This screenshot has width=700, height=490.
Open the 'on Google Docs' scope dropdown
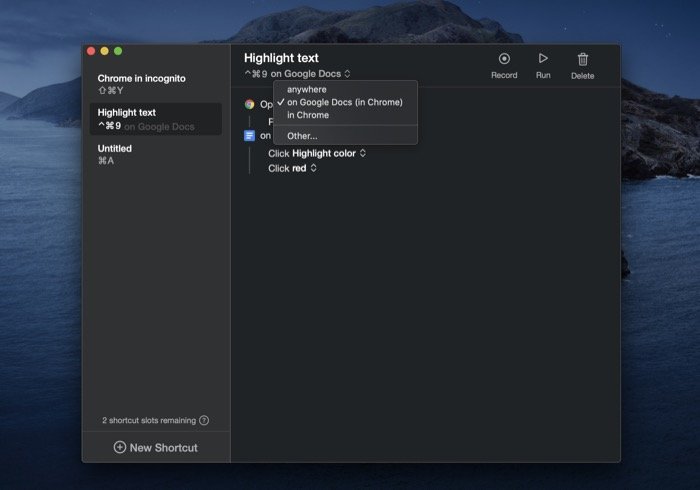[x=311, y=74]
